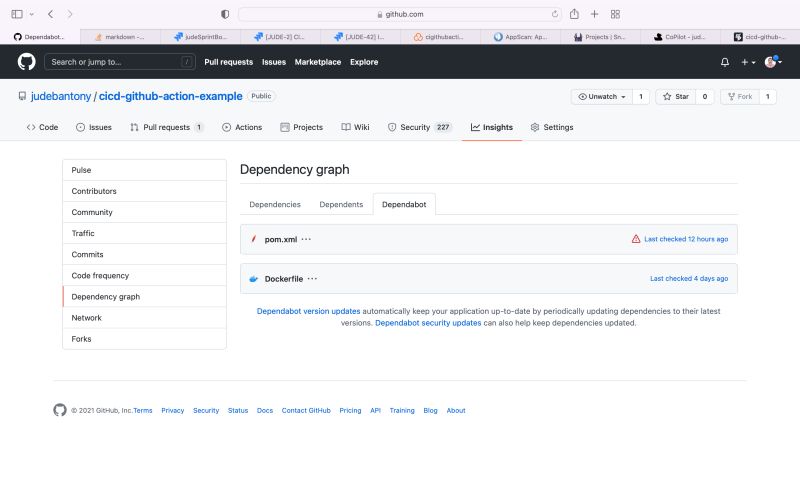Open Safari tab overview grid icon
The width and height of the screenshot is (800, 500).
[615, 14]
